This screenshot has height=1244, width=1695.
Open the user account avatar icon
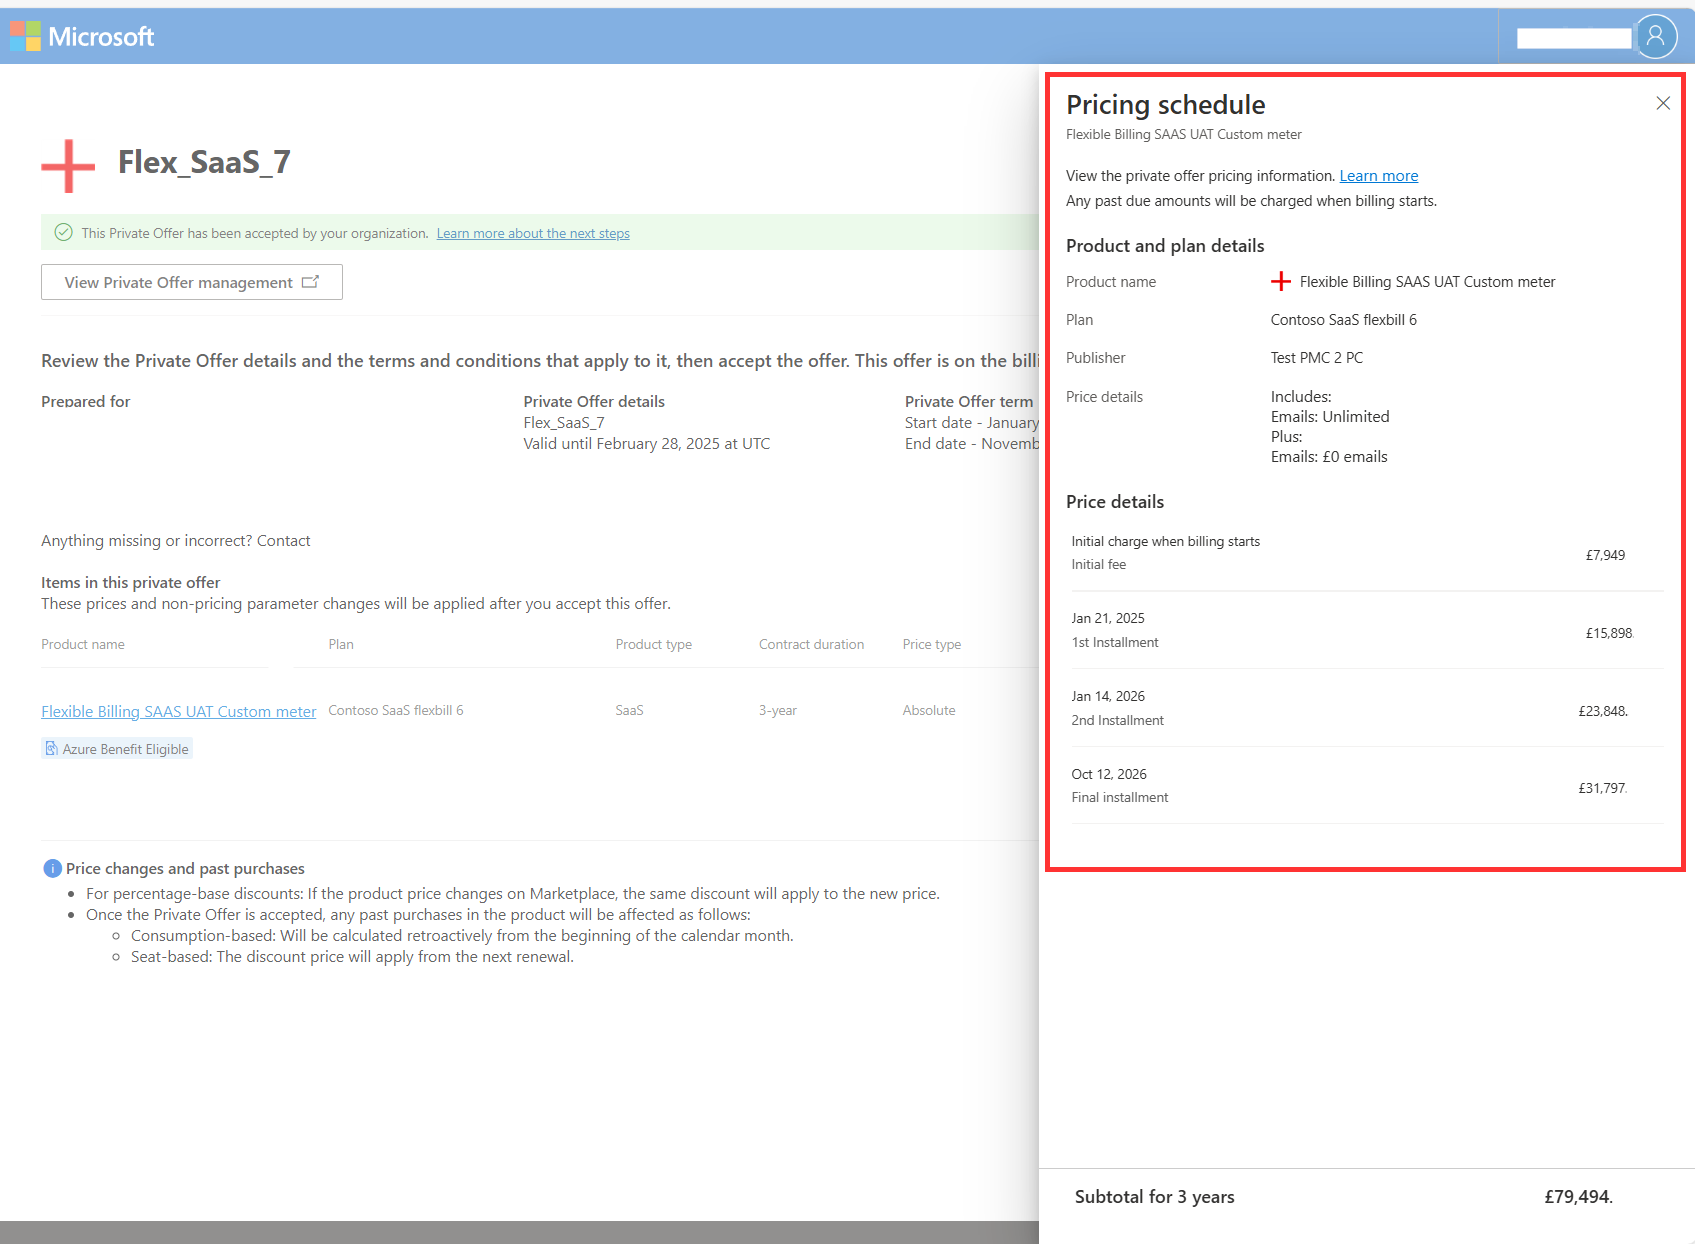pos(1657,36)
